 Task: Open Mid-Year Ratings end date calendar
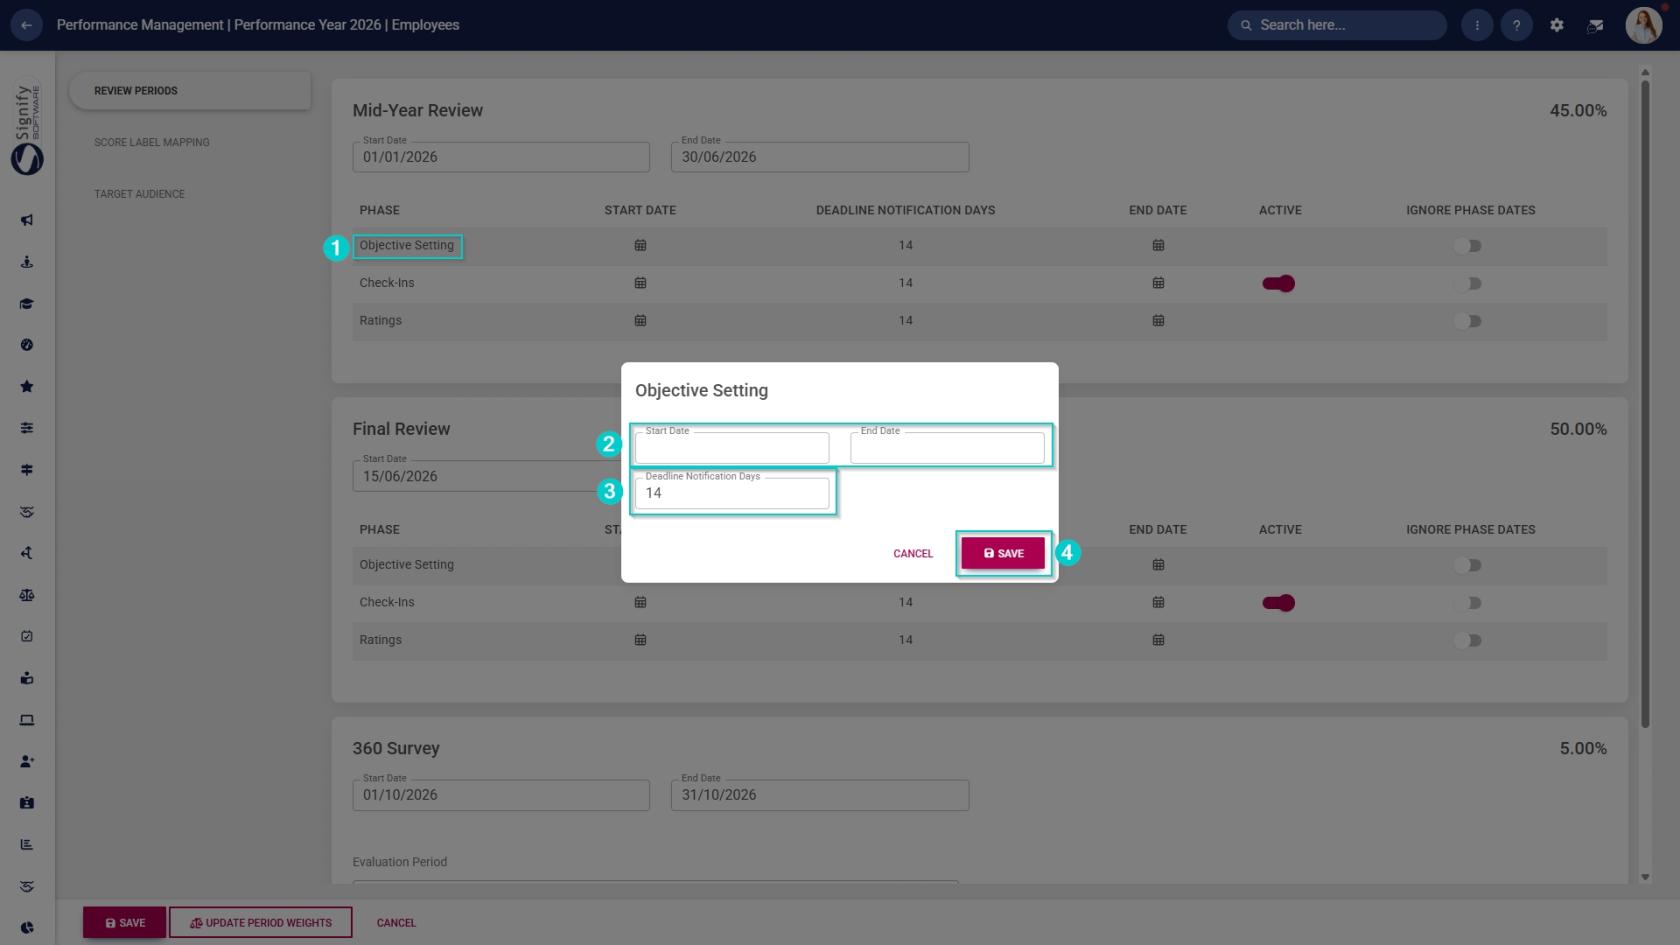pos(1158,321)
